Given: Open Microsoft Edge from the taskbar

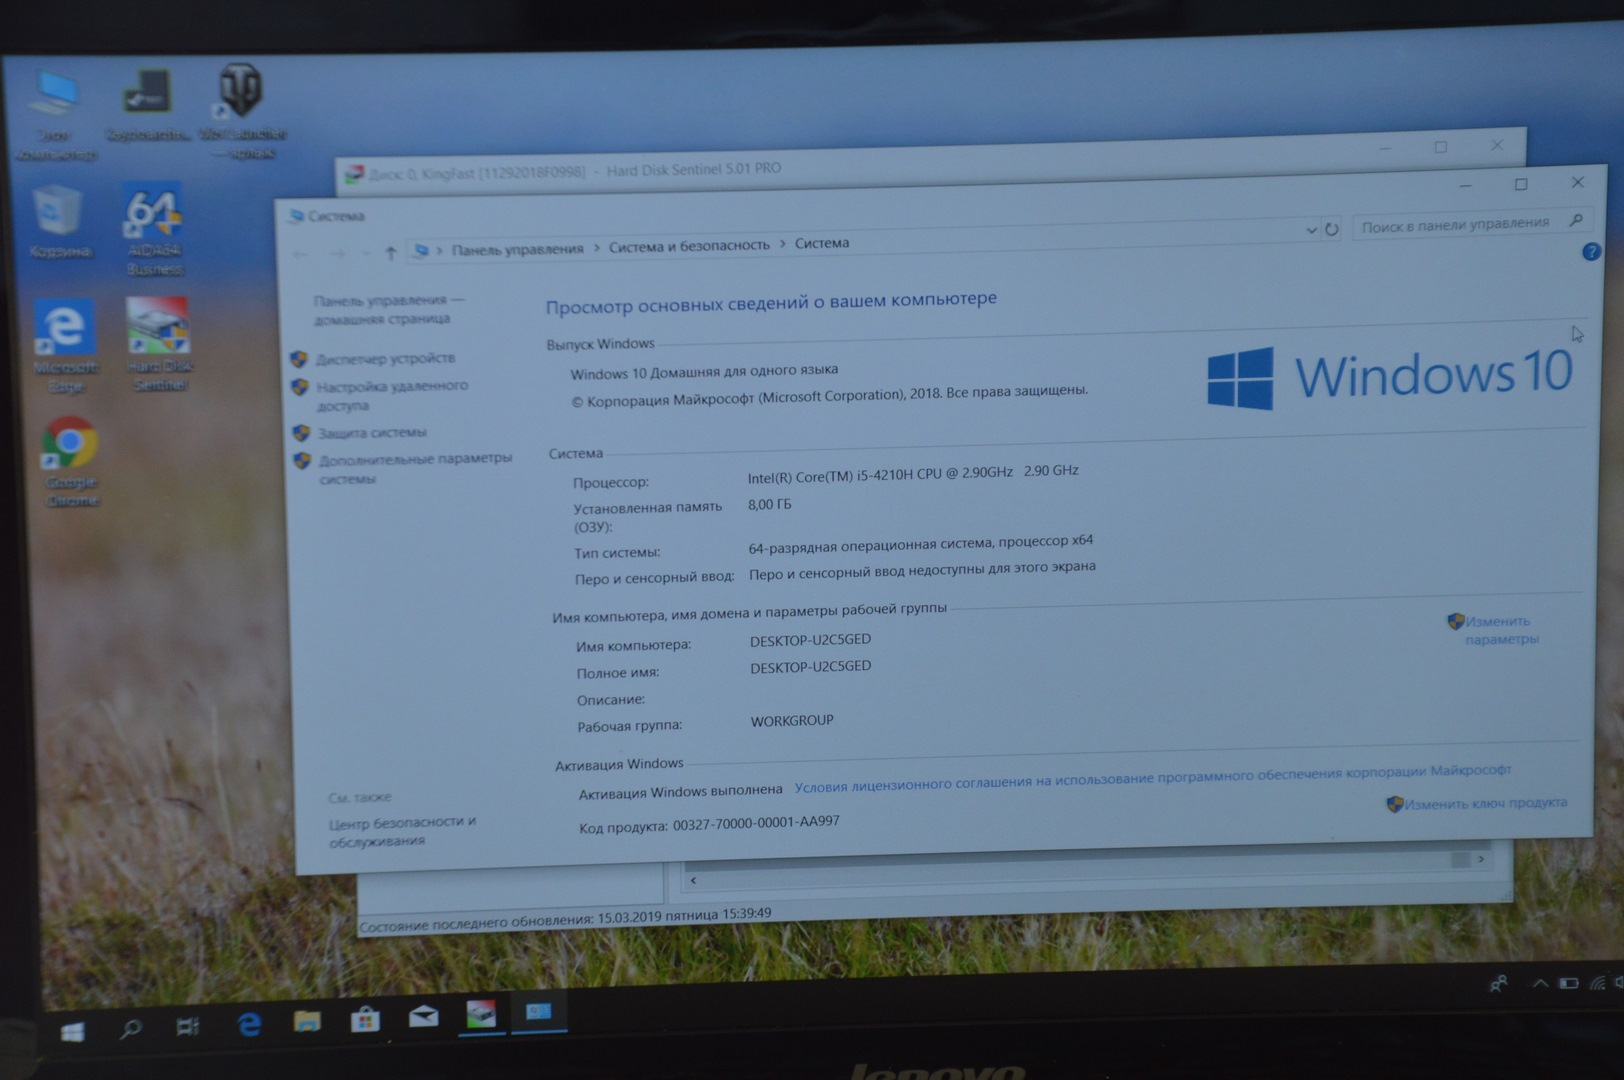Looking at the screenshot, I should [249, 1023].
